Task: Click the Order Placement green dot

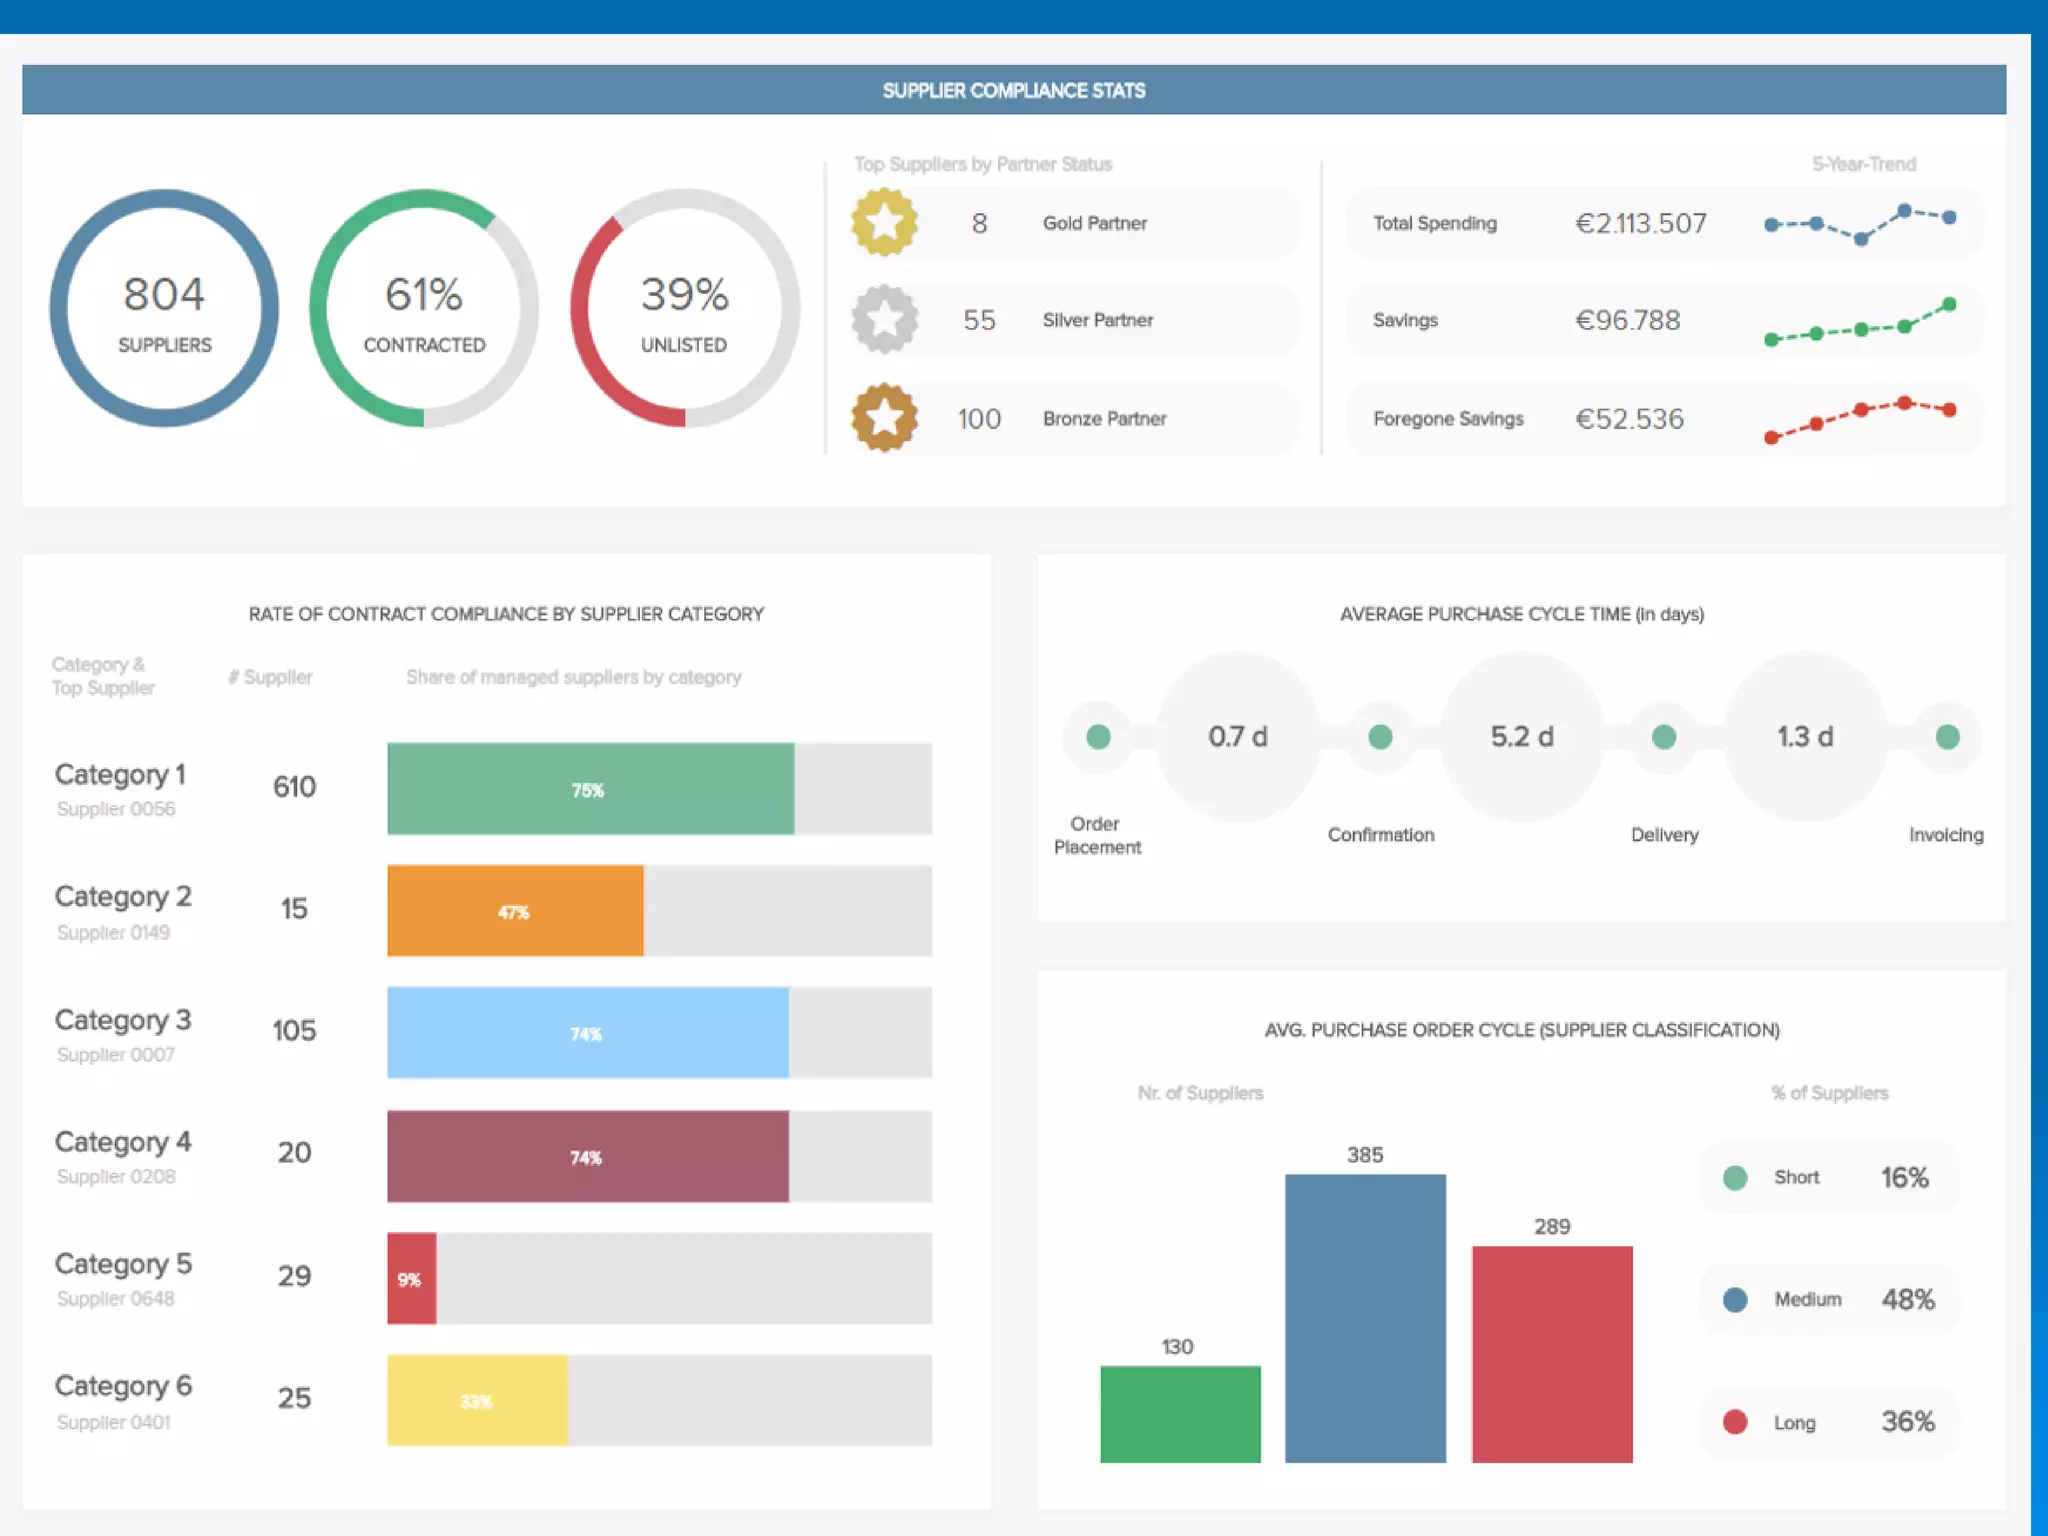Action: 1098,737
